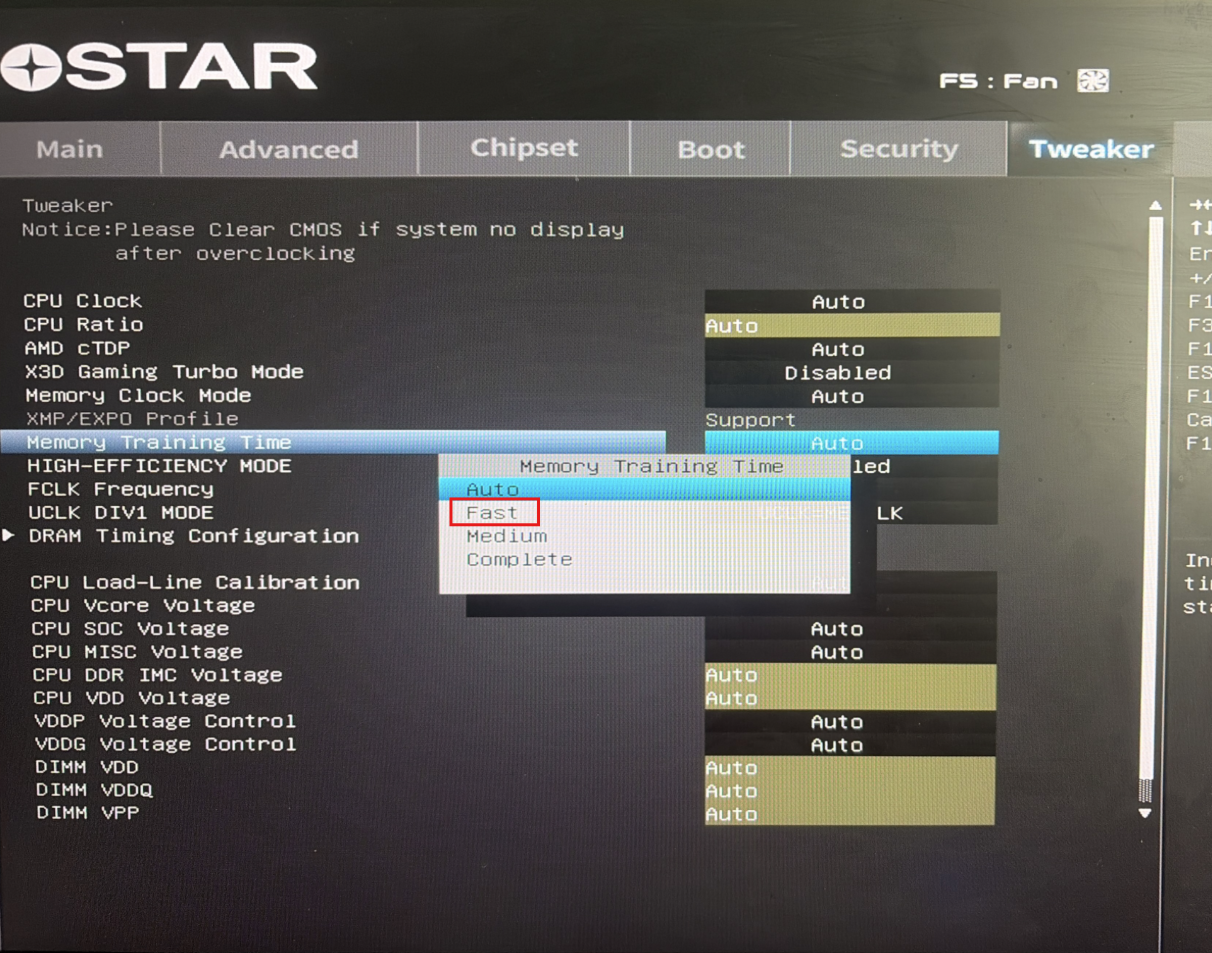Select CPU SOC Voltage label

(x=130, y=628)
